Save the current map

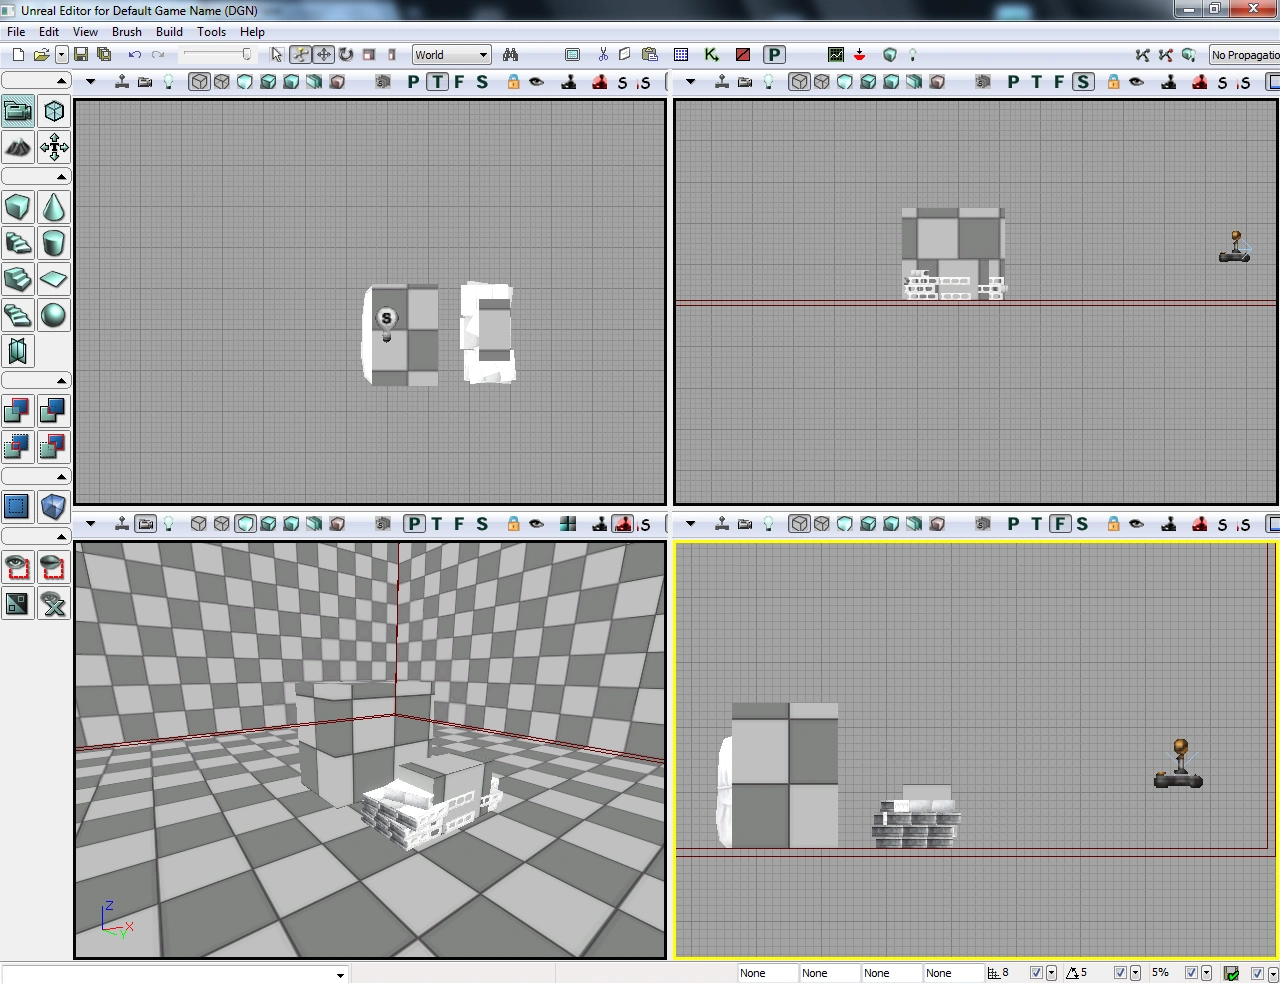pos(81,55)
